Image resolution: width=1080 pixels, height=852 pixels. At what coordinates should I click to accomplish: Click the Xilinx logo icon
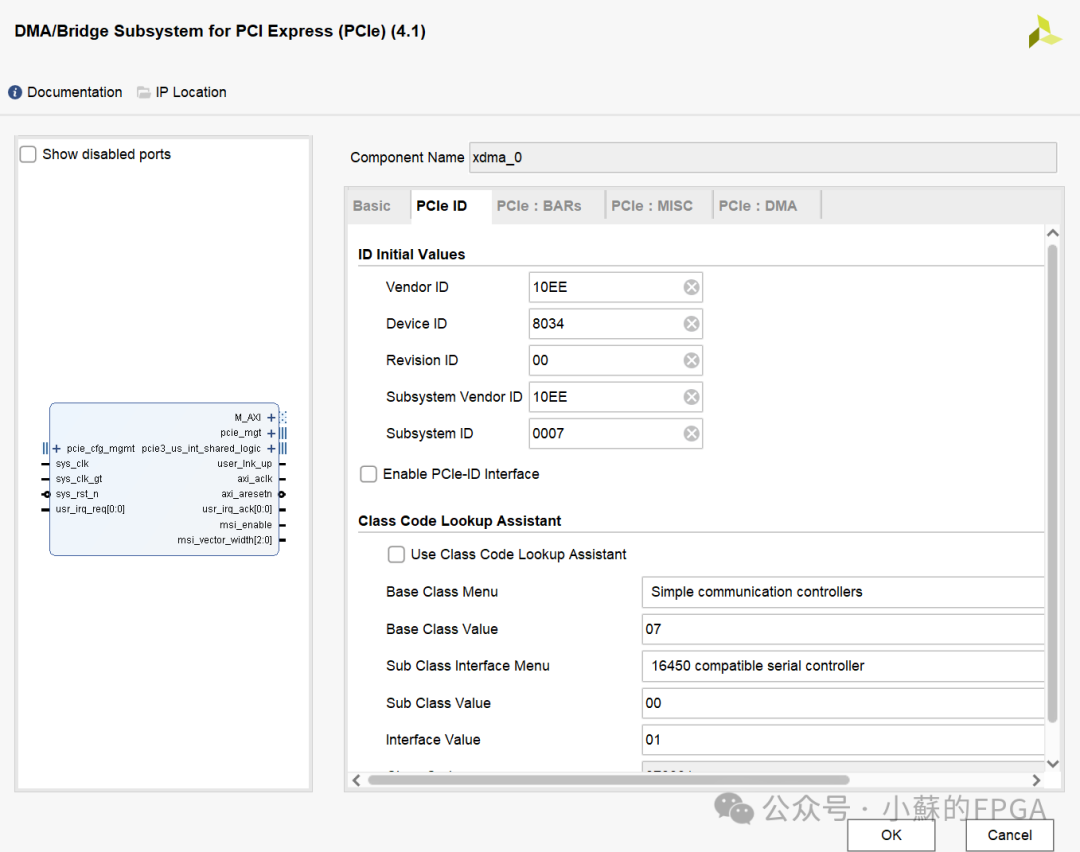[x=1044, y=32]
